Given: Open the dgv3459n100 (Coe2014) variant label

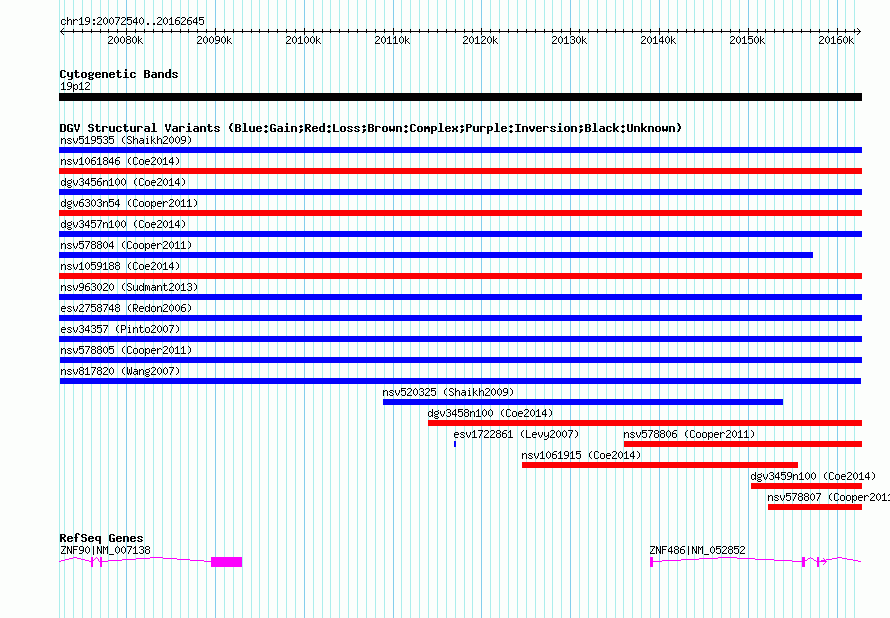Looking at the screenshot, I should (813, 476).
